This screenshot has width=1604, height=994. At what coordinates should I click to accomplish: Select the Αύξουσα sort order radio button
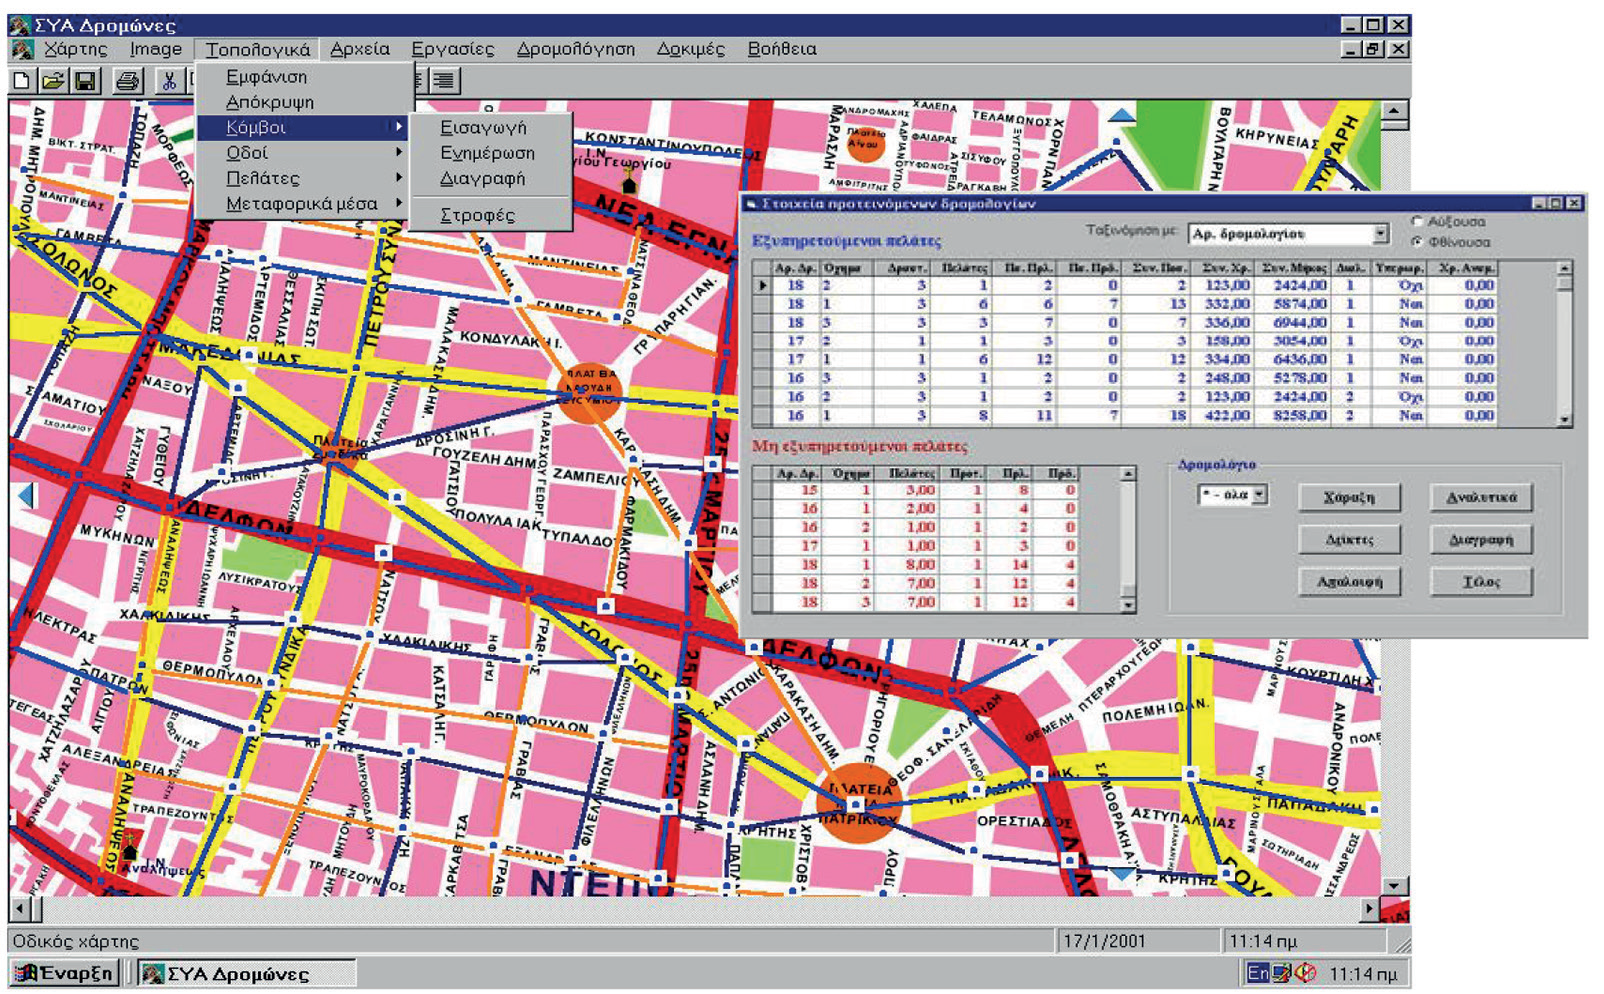coord(1416,221)
